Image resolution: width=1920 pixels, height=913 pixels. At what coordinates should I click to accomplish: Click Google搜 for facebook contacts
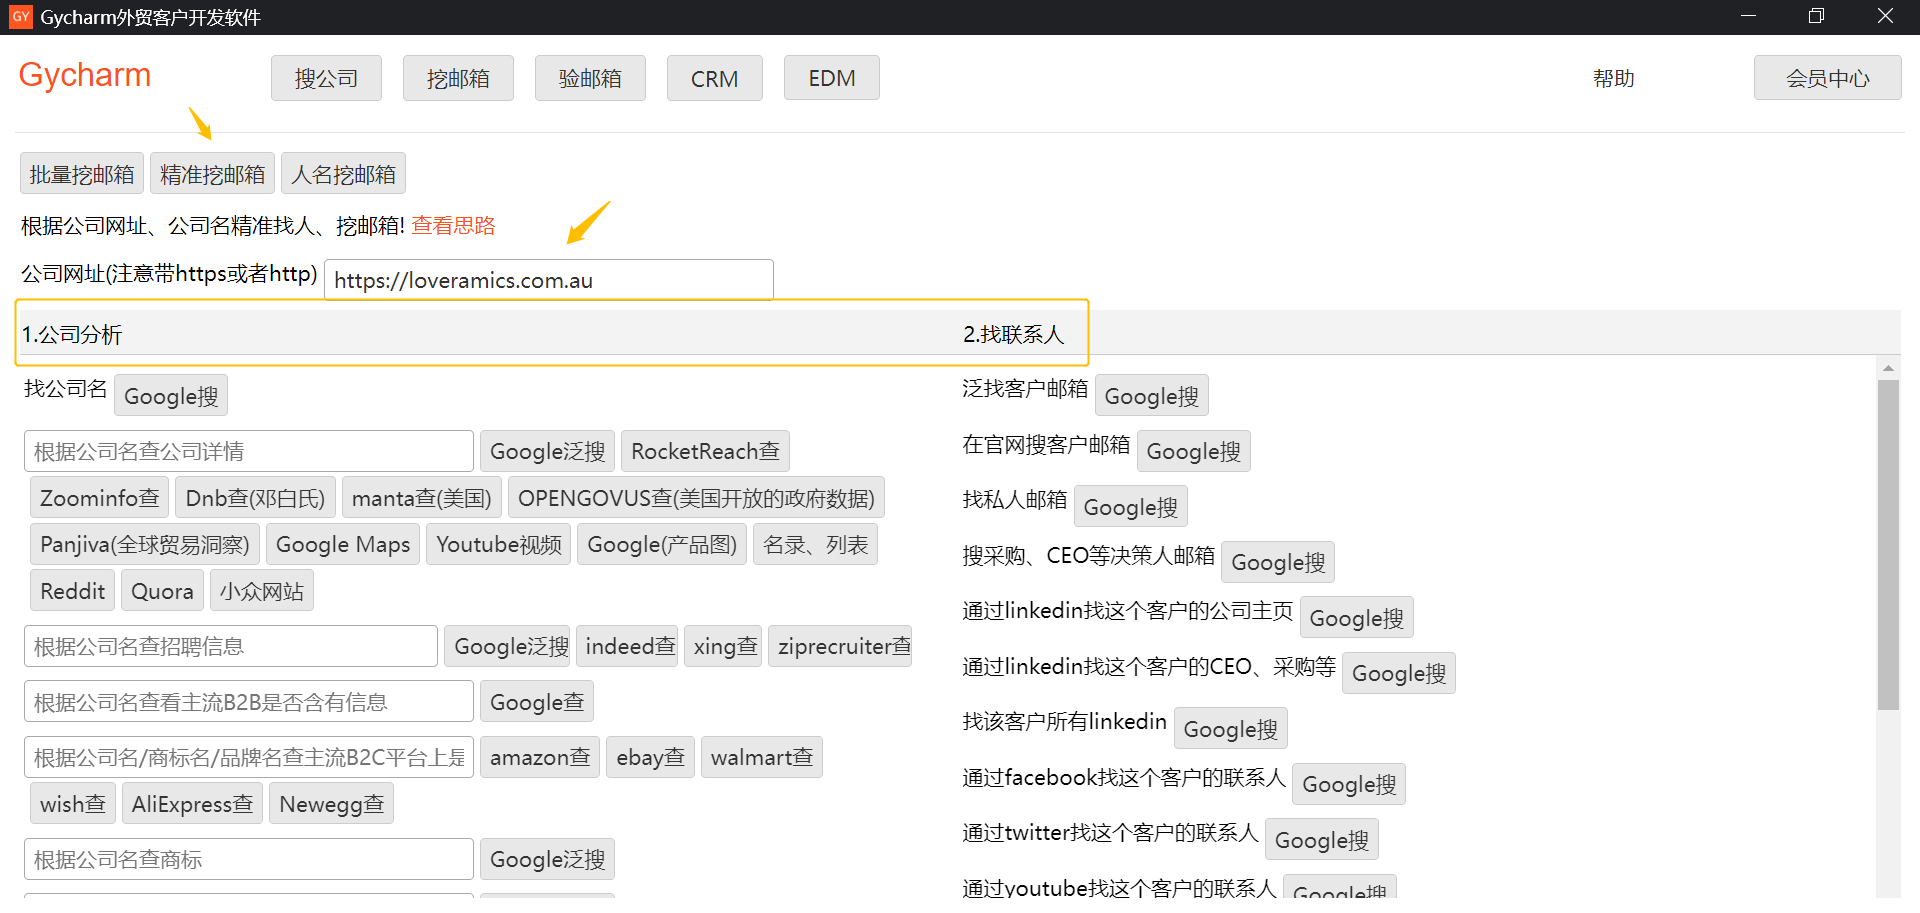tap(1349, 784)
